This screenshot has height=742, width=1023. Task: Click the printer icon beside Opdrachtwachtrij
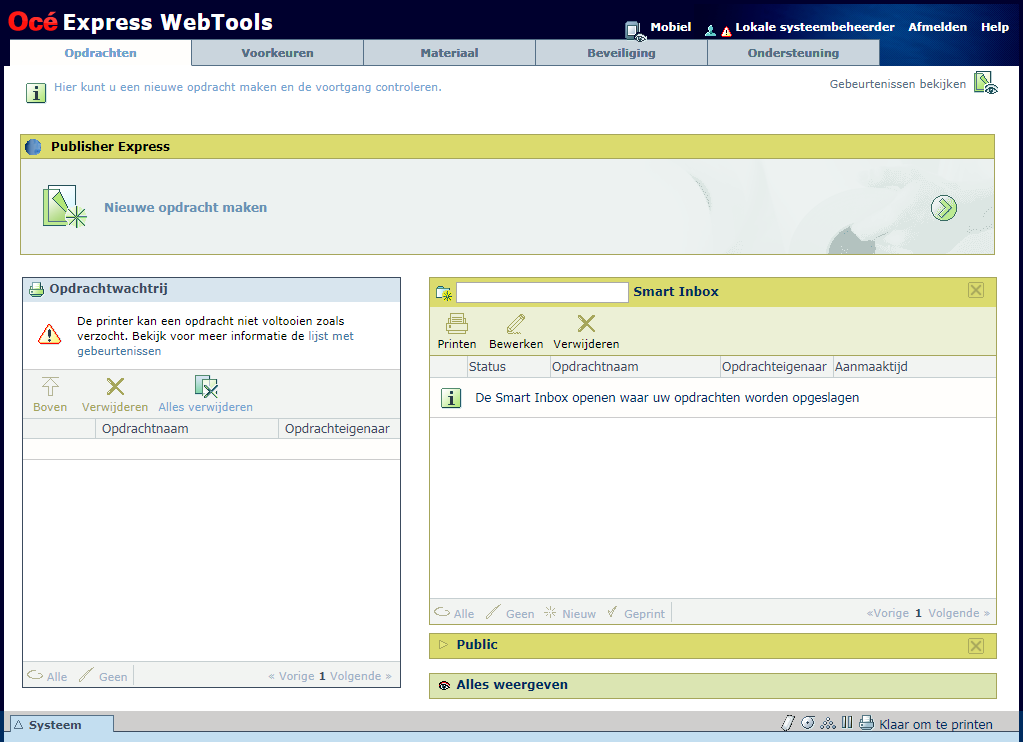(37, 289)
